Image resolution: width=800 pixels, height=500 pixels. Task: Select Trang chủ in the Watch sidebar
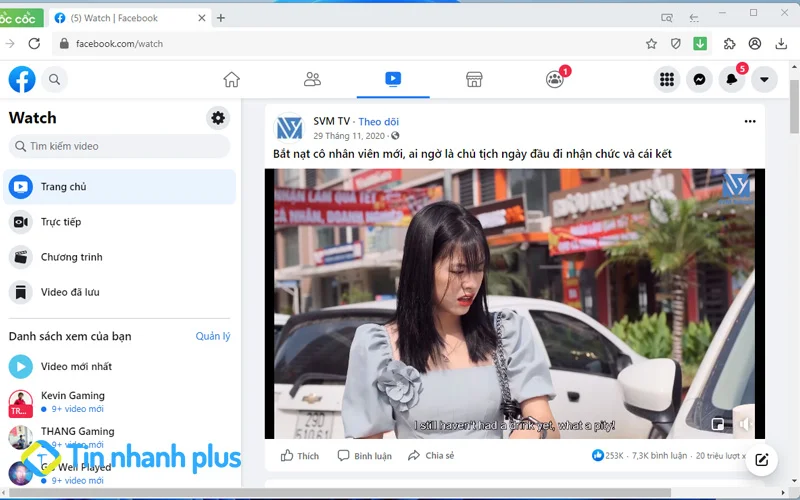click(119, 187)
